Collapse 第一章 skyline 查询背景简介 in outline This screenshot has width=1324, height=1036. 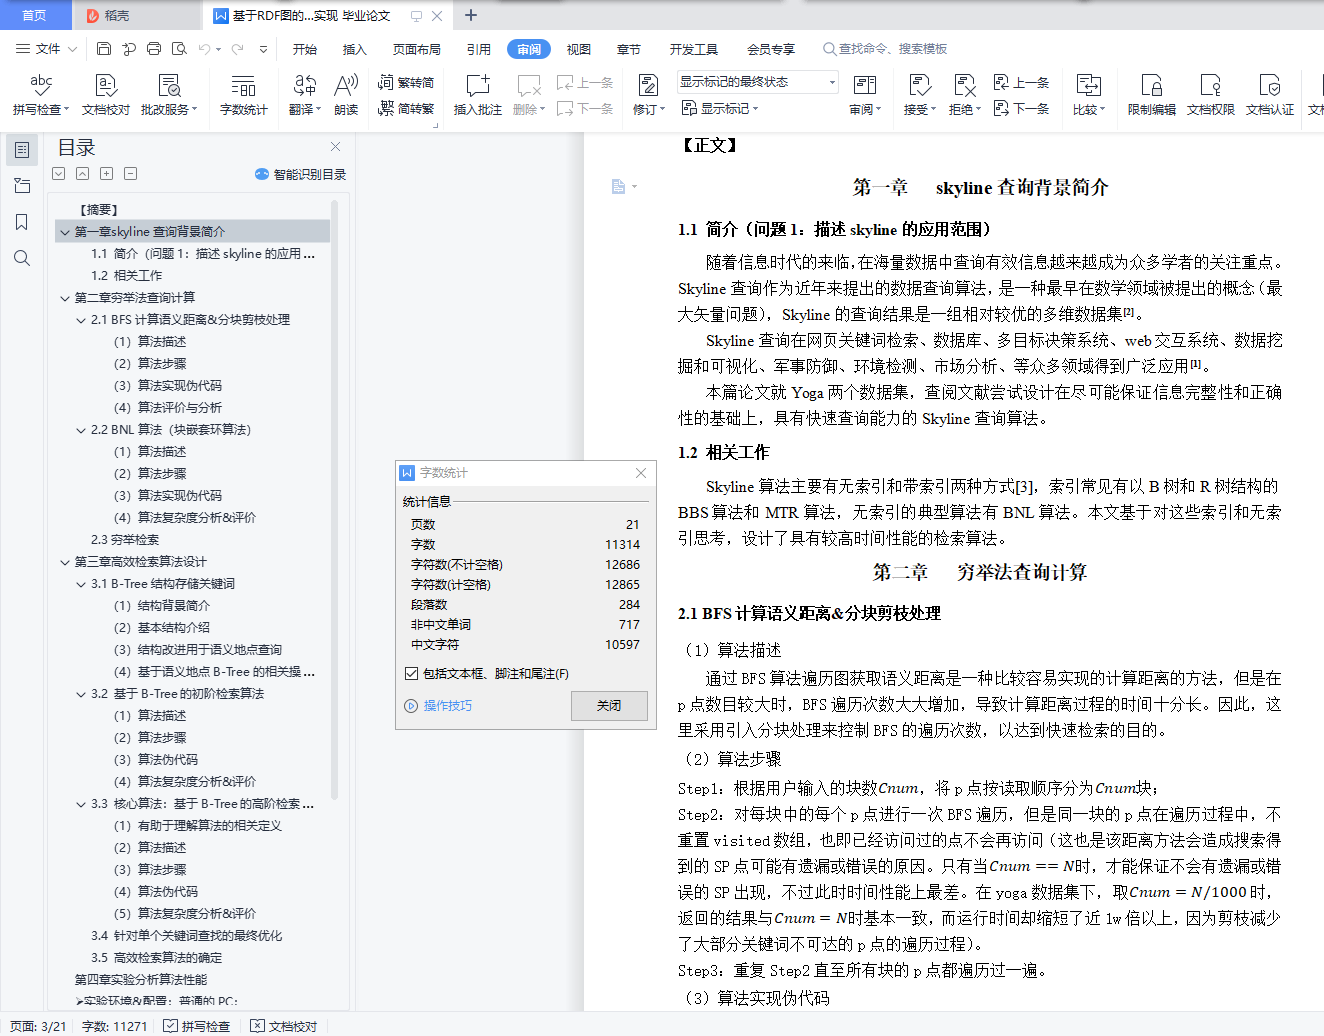click(65, 232)
